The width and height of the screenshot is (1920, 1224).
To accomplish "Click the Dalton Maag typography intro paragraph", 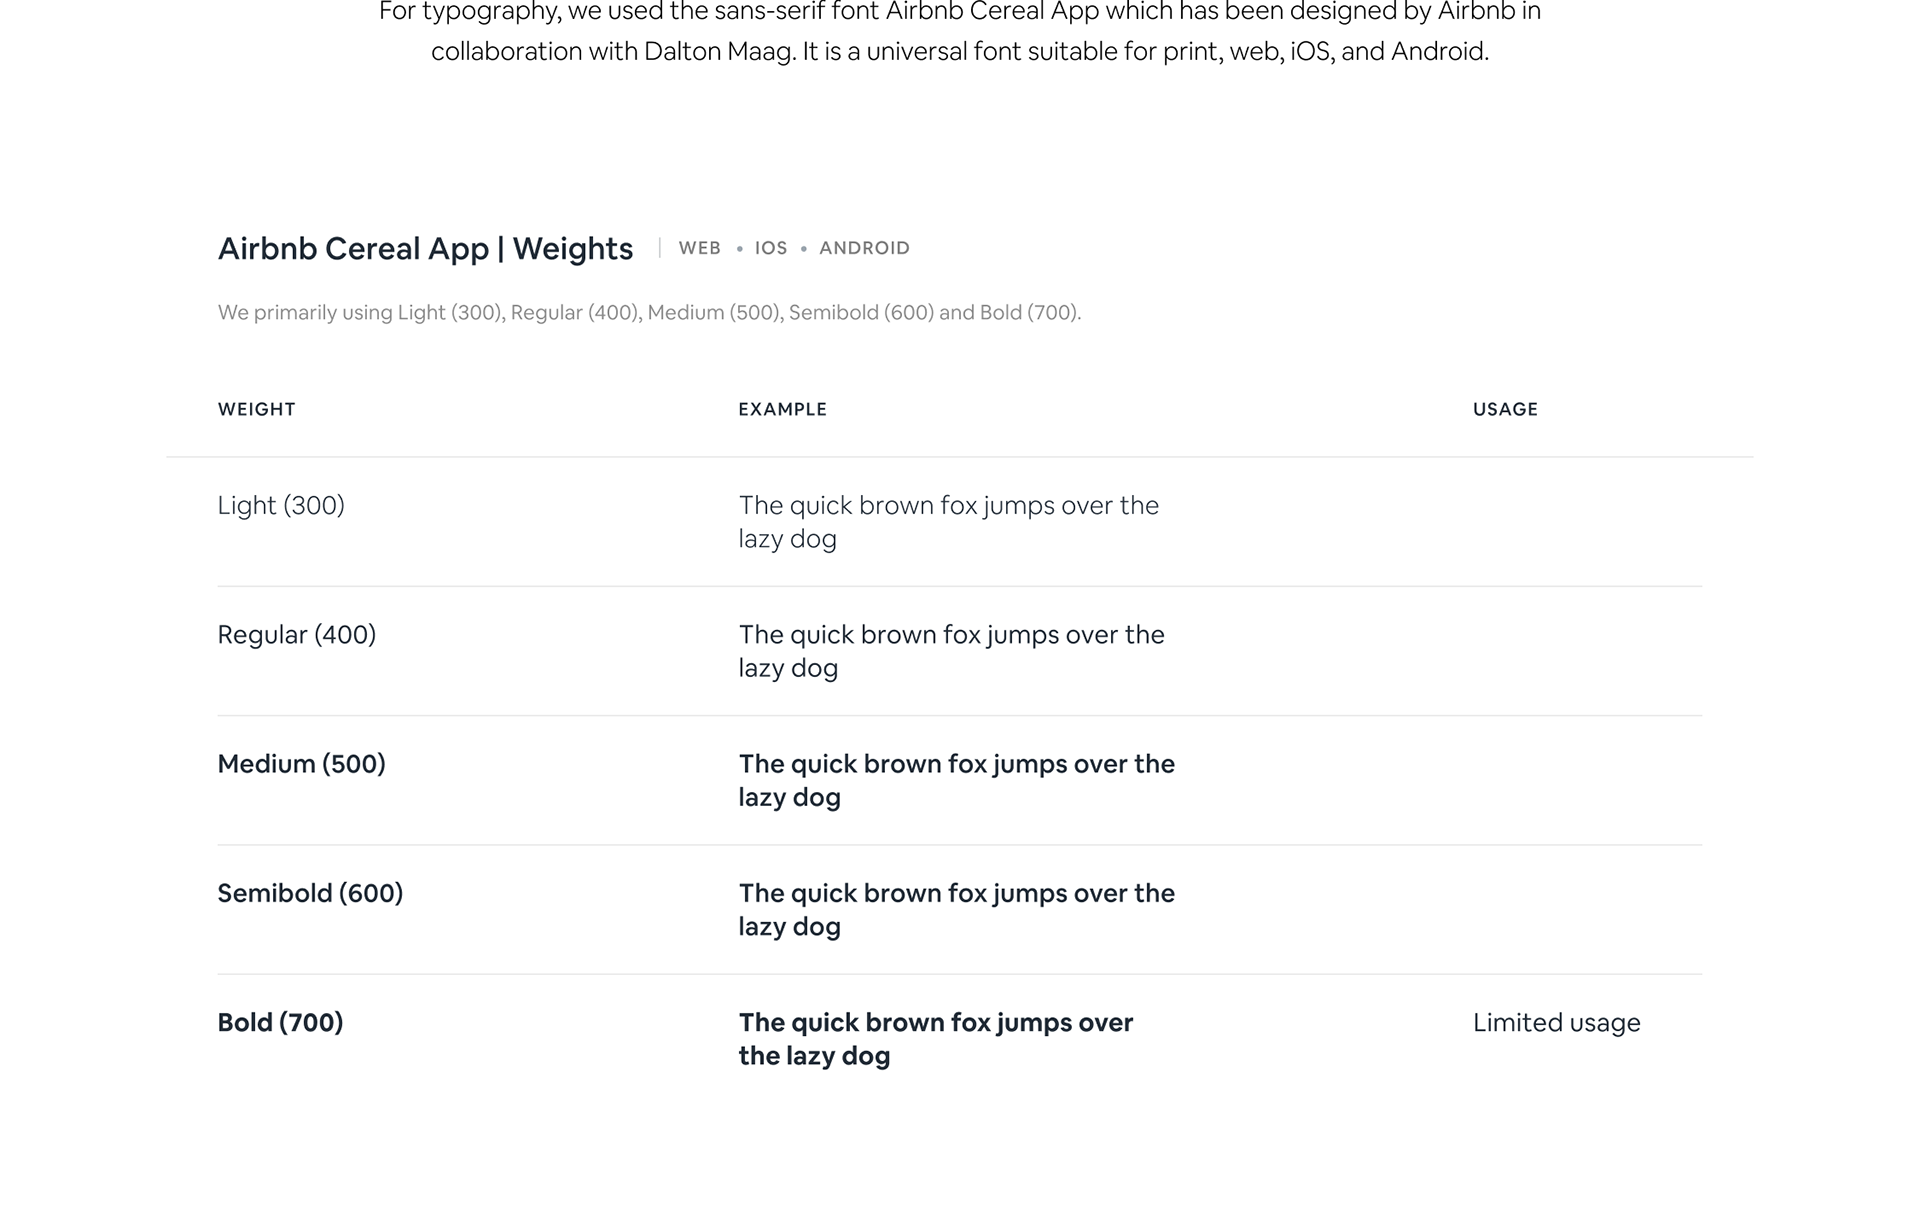I will point(960,32).
